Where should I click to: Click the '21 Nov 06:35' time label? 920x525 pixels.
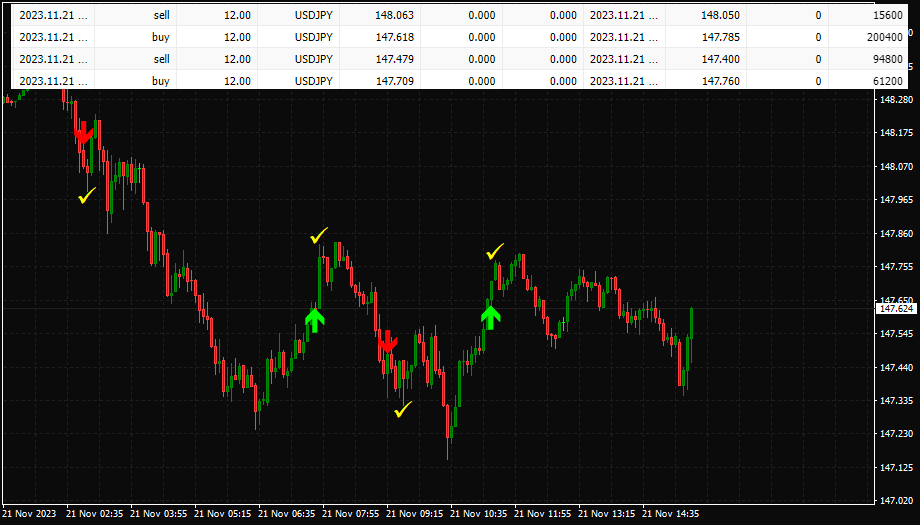click(286, 514)
